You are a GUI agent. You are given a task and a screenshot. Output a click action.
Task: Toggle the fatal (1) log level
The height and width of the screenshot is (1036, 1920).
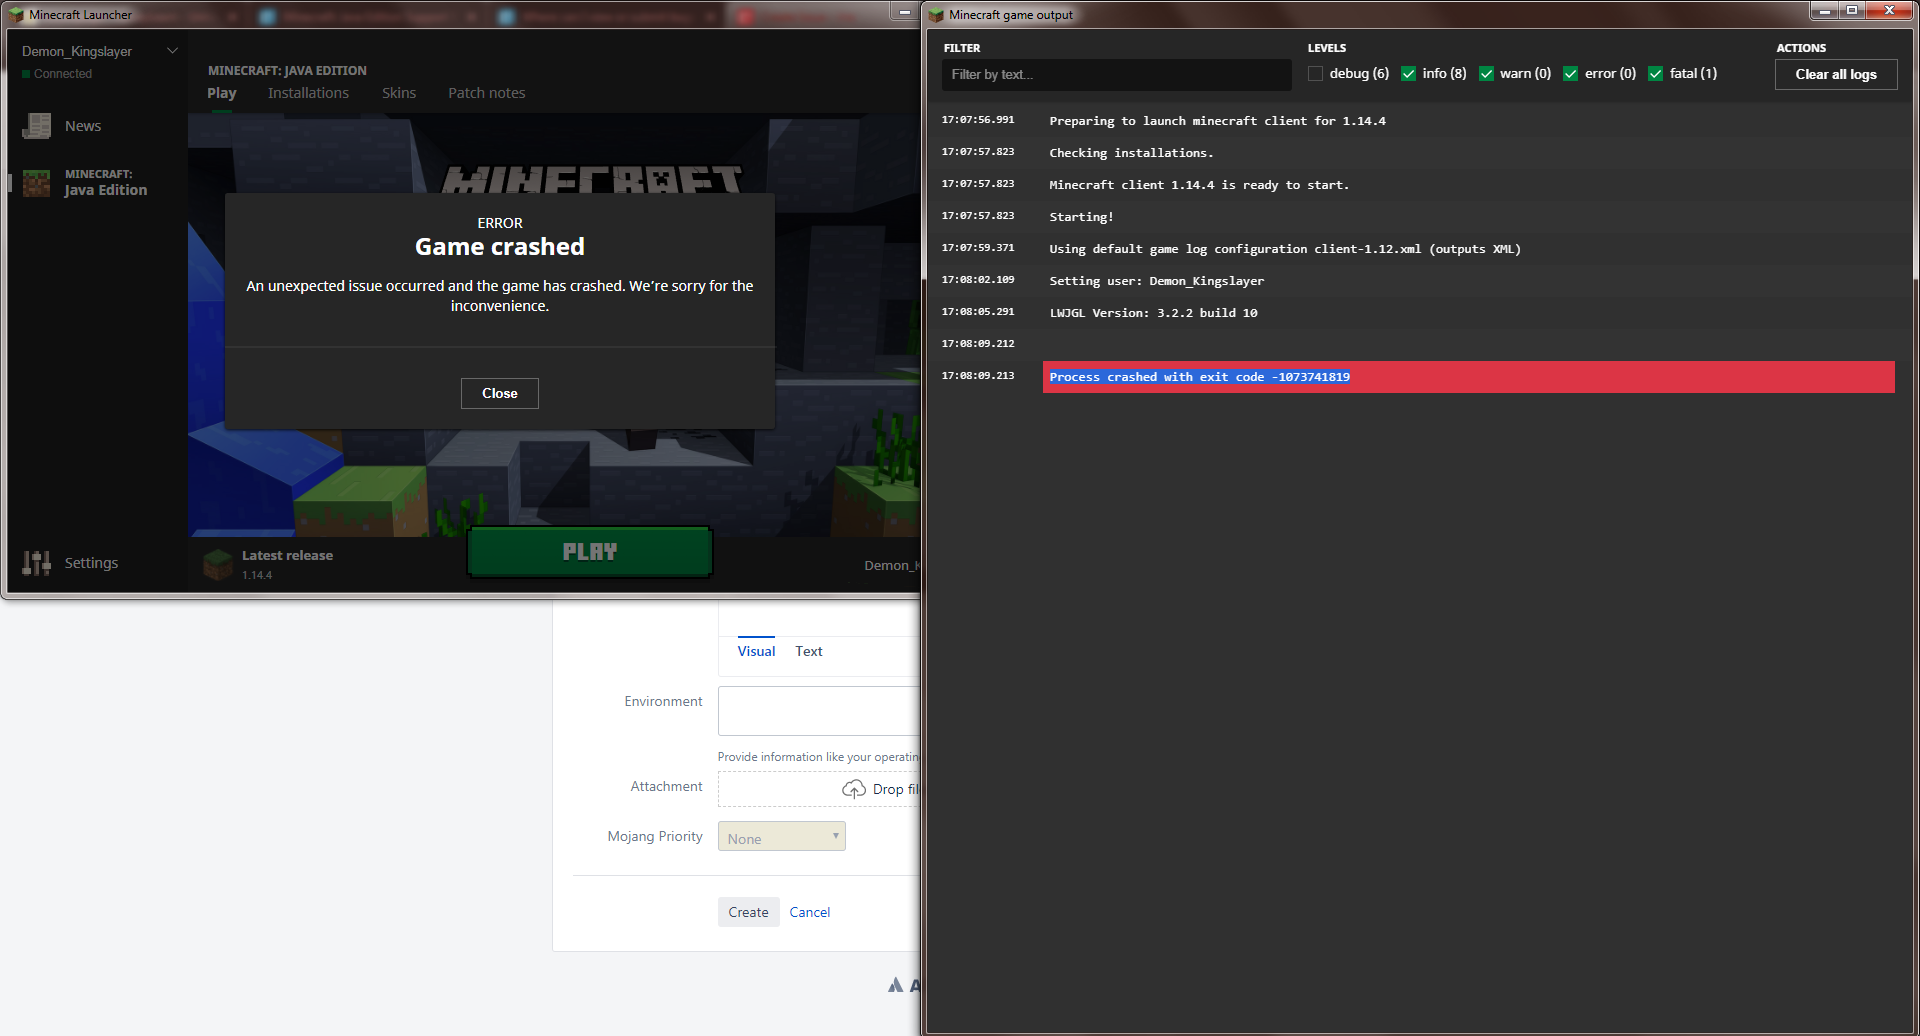[1655, 74]
